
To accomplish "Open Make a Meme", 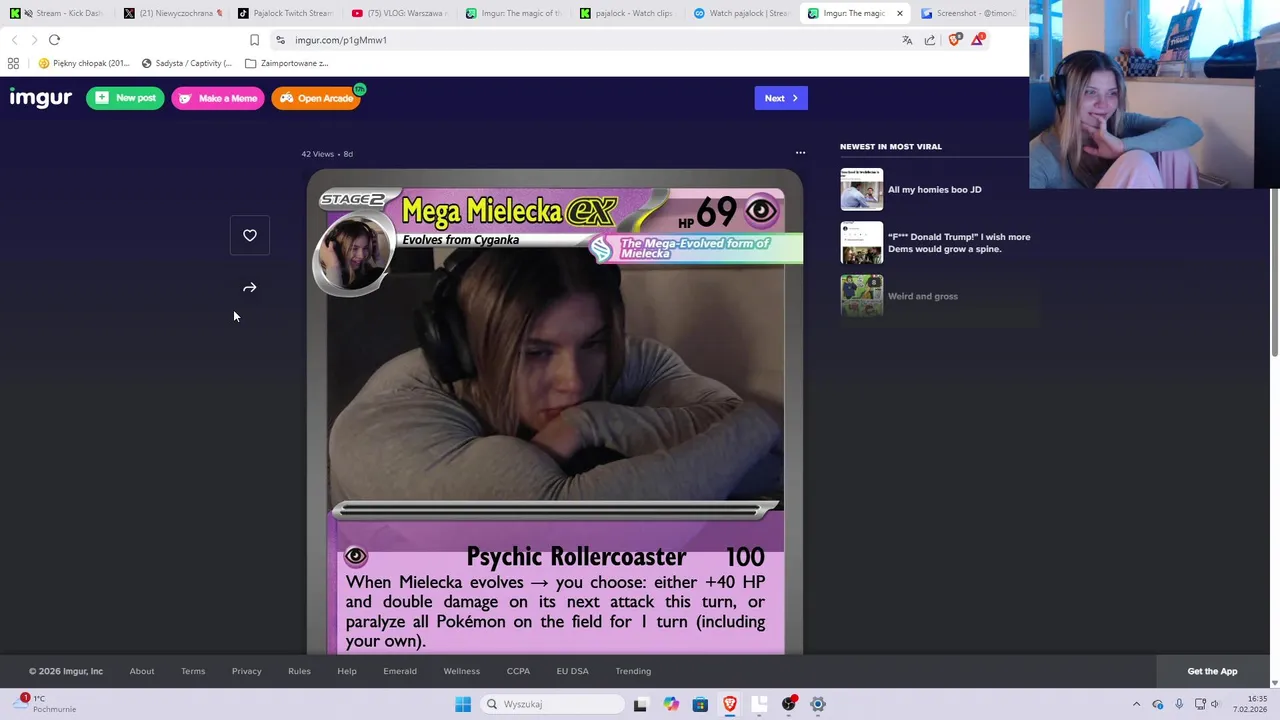I will coord(217,98).
